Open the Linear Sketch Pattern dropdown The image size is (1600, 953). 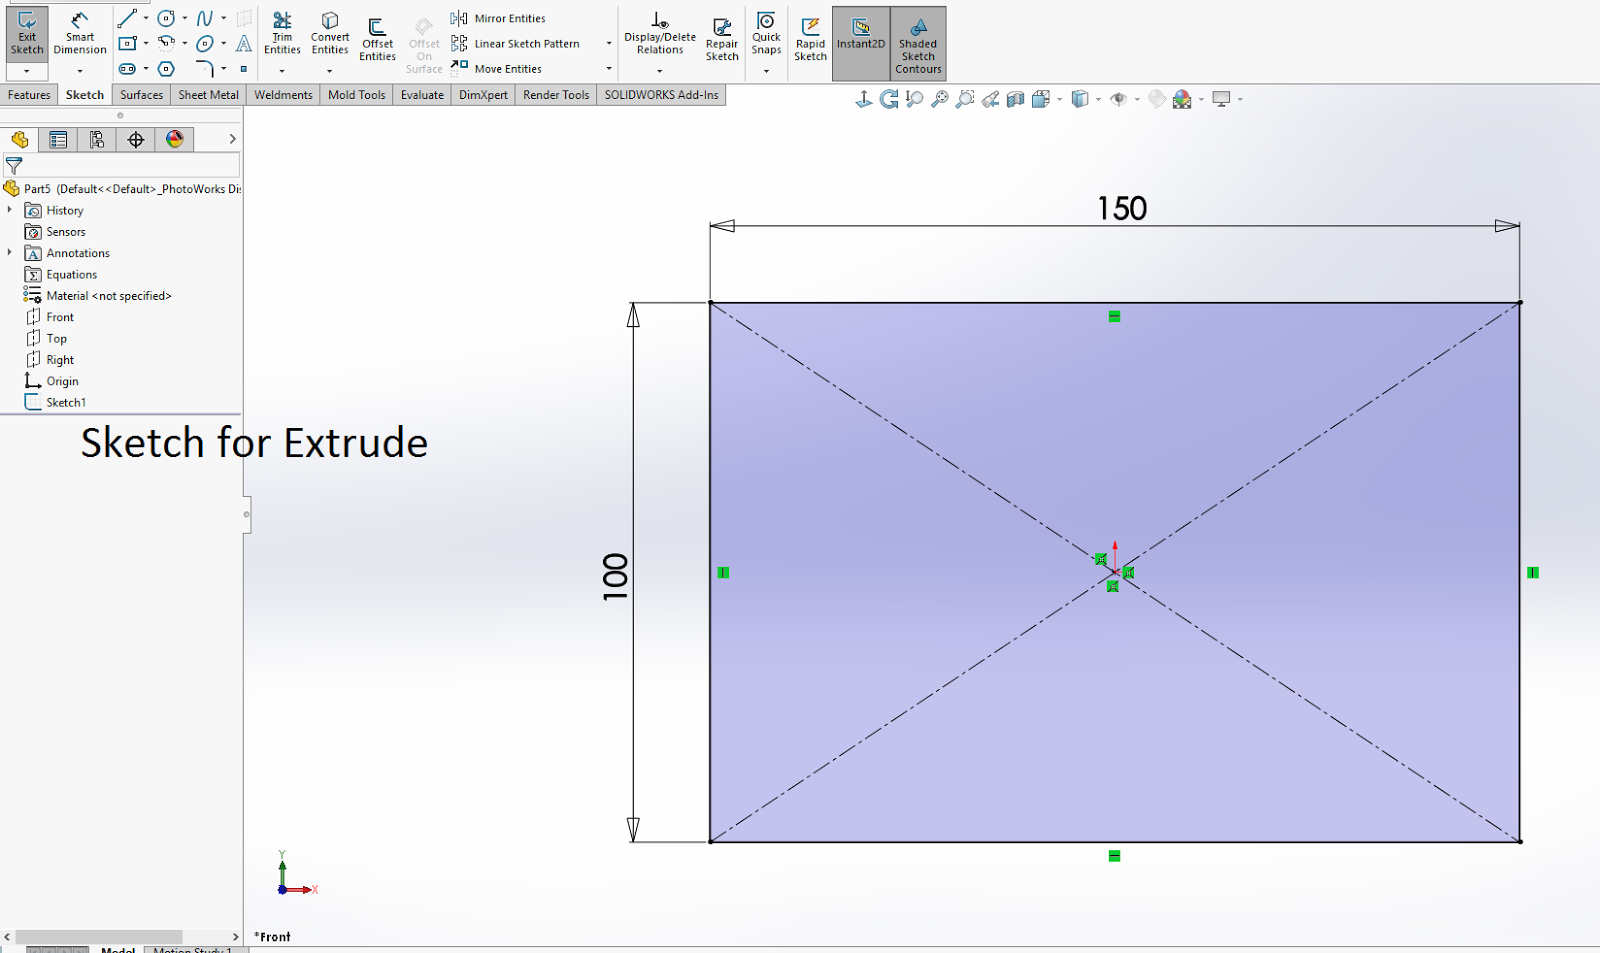pyautogui.click(x=608, y=44)
